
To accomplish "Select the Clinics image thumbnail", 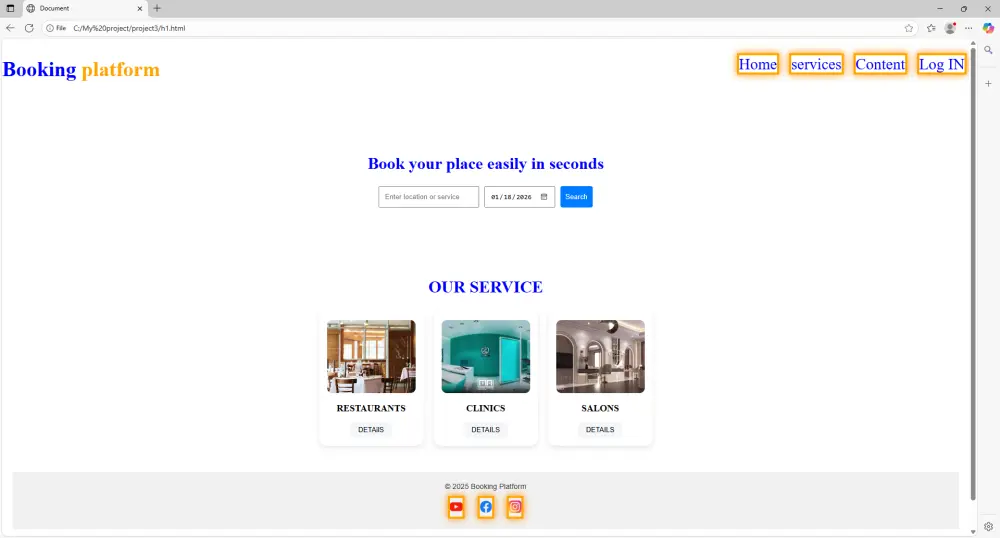I will point(485,356).
